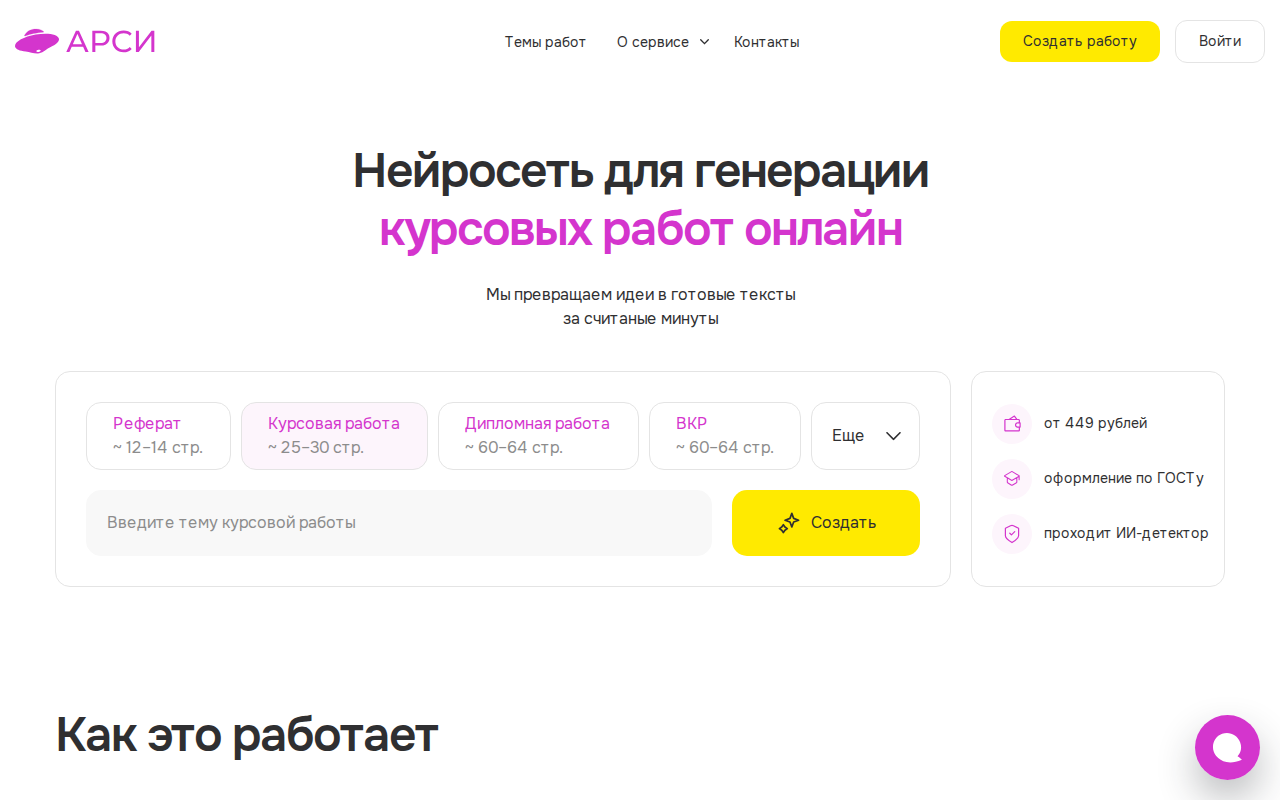The image size is (1280, 800).
Task: Expand the О сервисе dropdown menu
Action: (x=663, y=42)
